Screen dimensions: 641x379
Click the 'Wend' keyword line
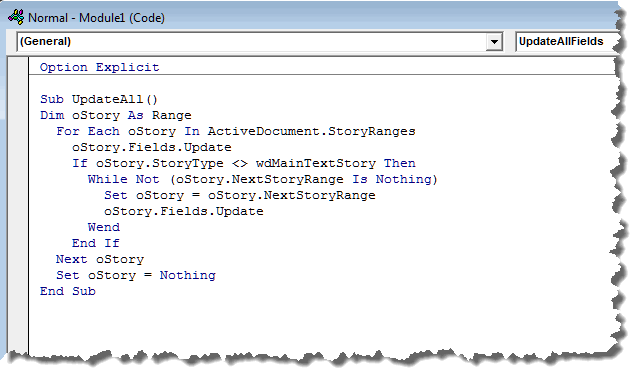click(104, 227)
